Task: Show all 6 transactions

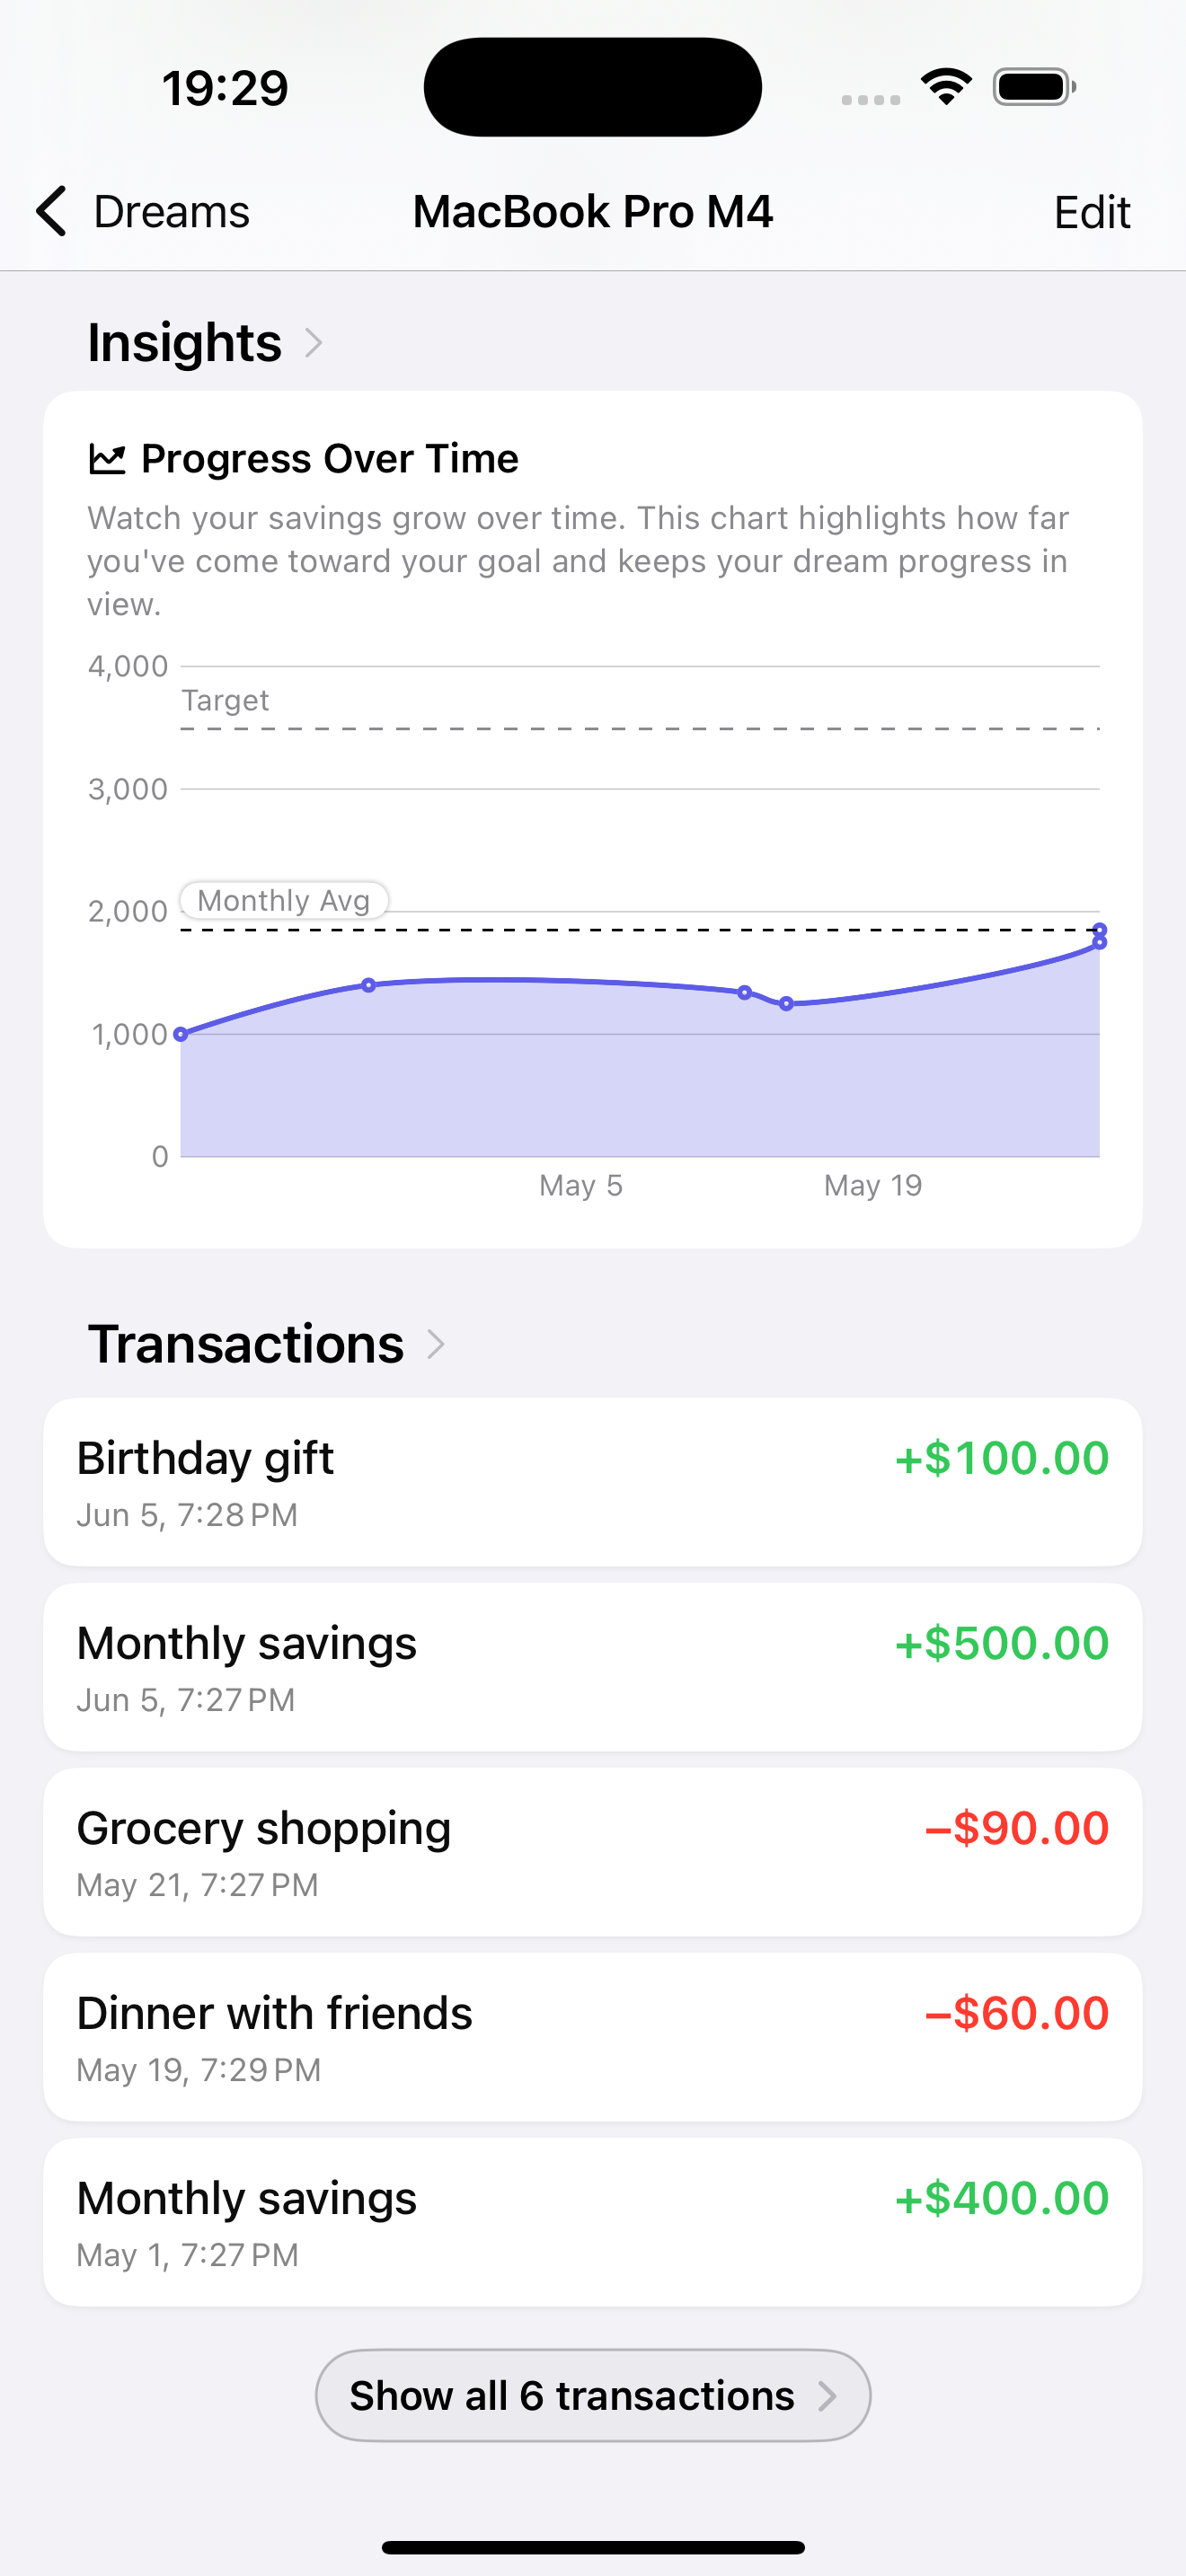Action: 592,2395
